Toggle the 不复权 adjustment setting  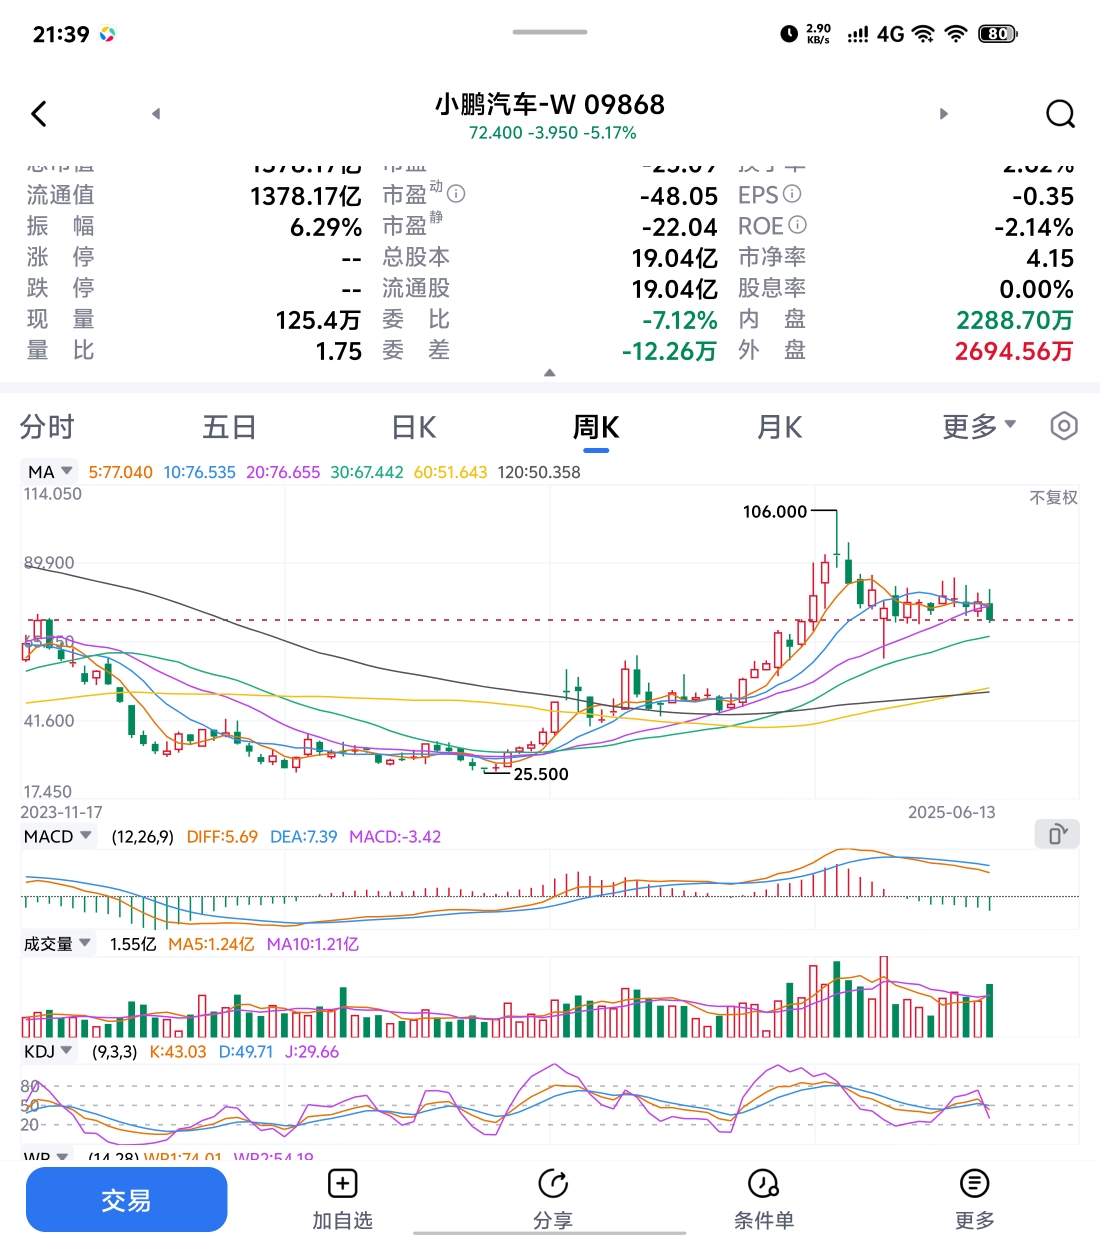(1054, 497)
